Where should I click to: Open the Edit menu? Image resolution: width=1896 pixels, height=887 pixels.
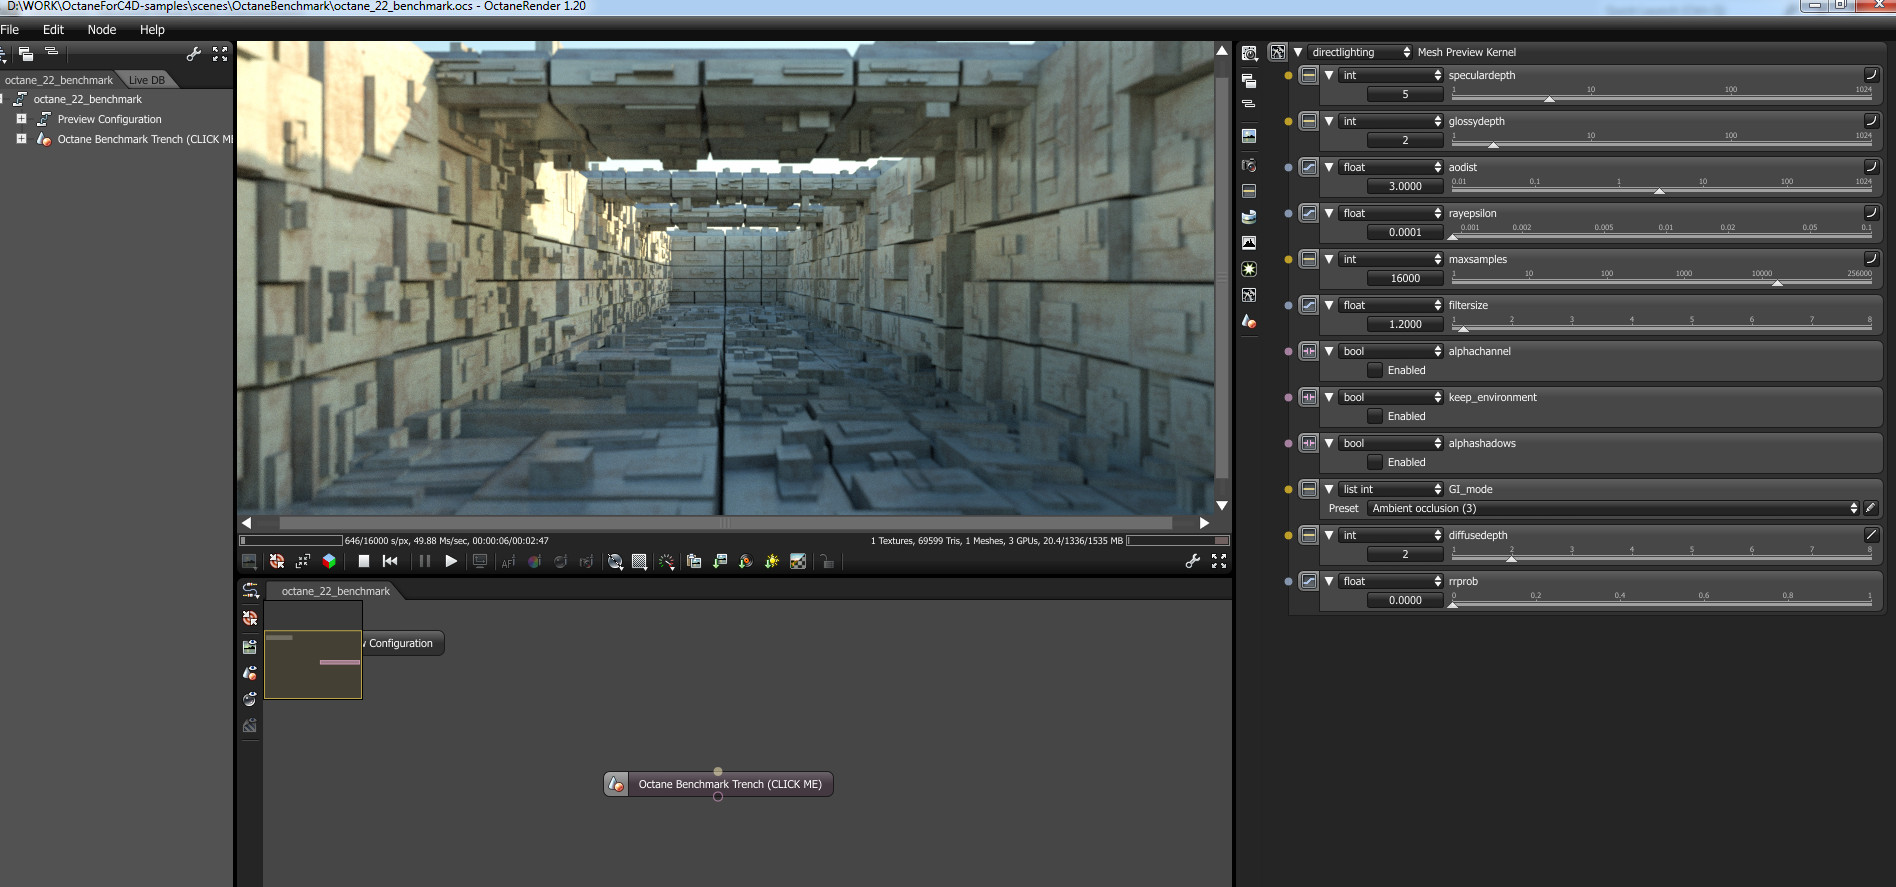coord(53,30)
